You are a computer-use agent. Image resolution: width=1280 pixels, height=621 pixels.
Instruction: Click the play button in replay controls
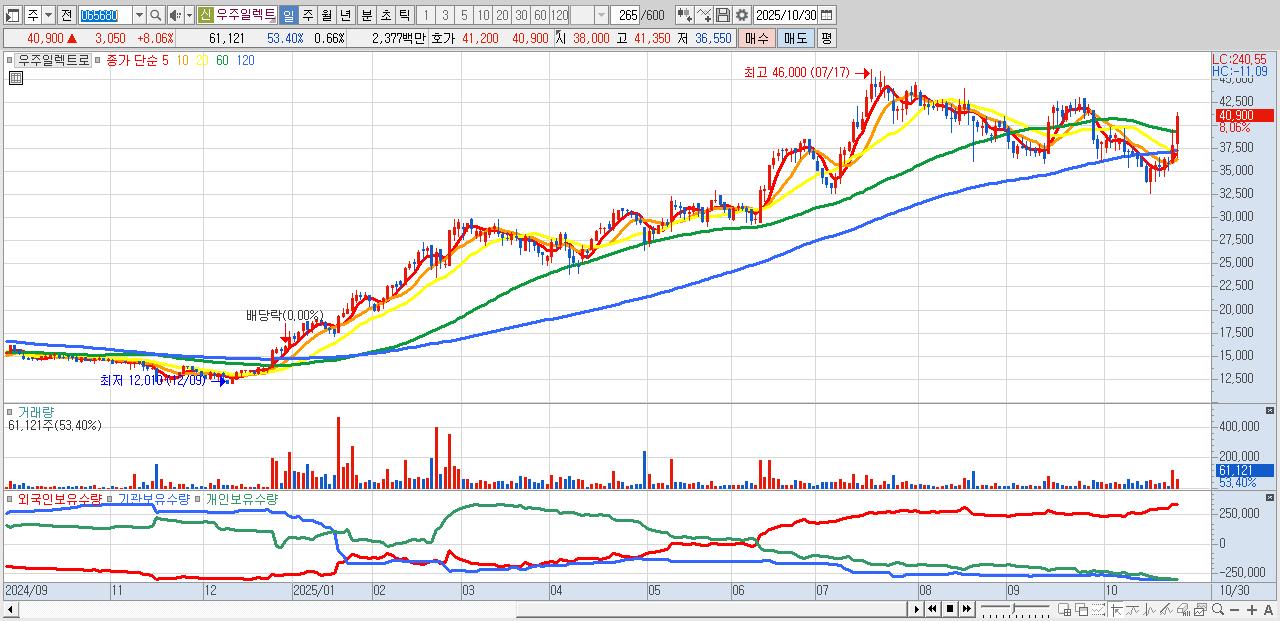click(x=917, y=609)
